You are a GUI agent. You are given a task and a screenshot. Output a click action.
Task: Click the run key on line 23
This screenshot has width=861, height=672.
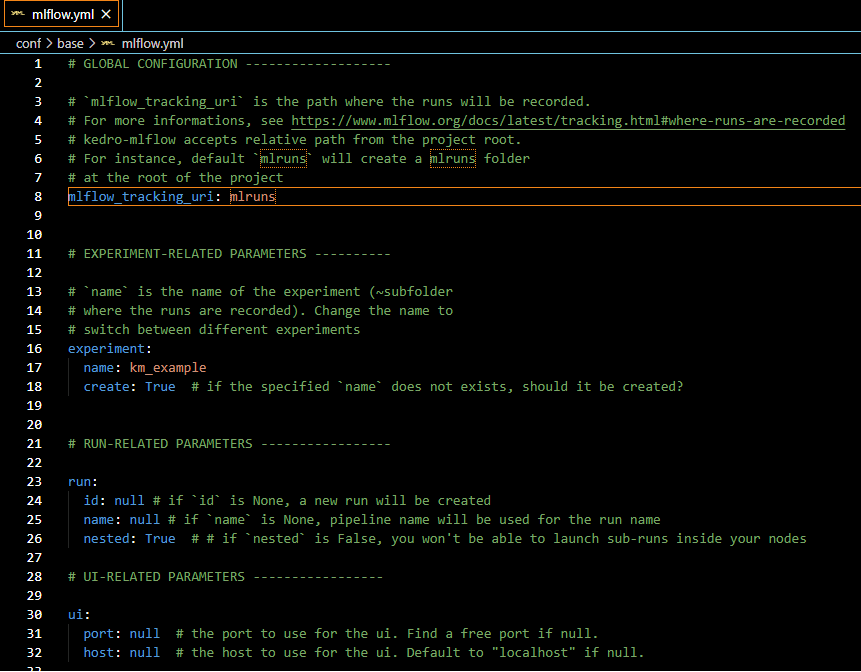79,481
